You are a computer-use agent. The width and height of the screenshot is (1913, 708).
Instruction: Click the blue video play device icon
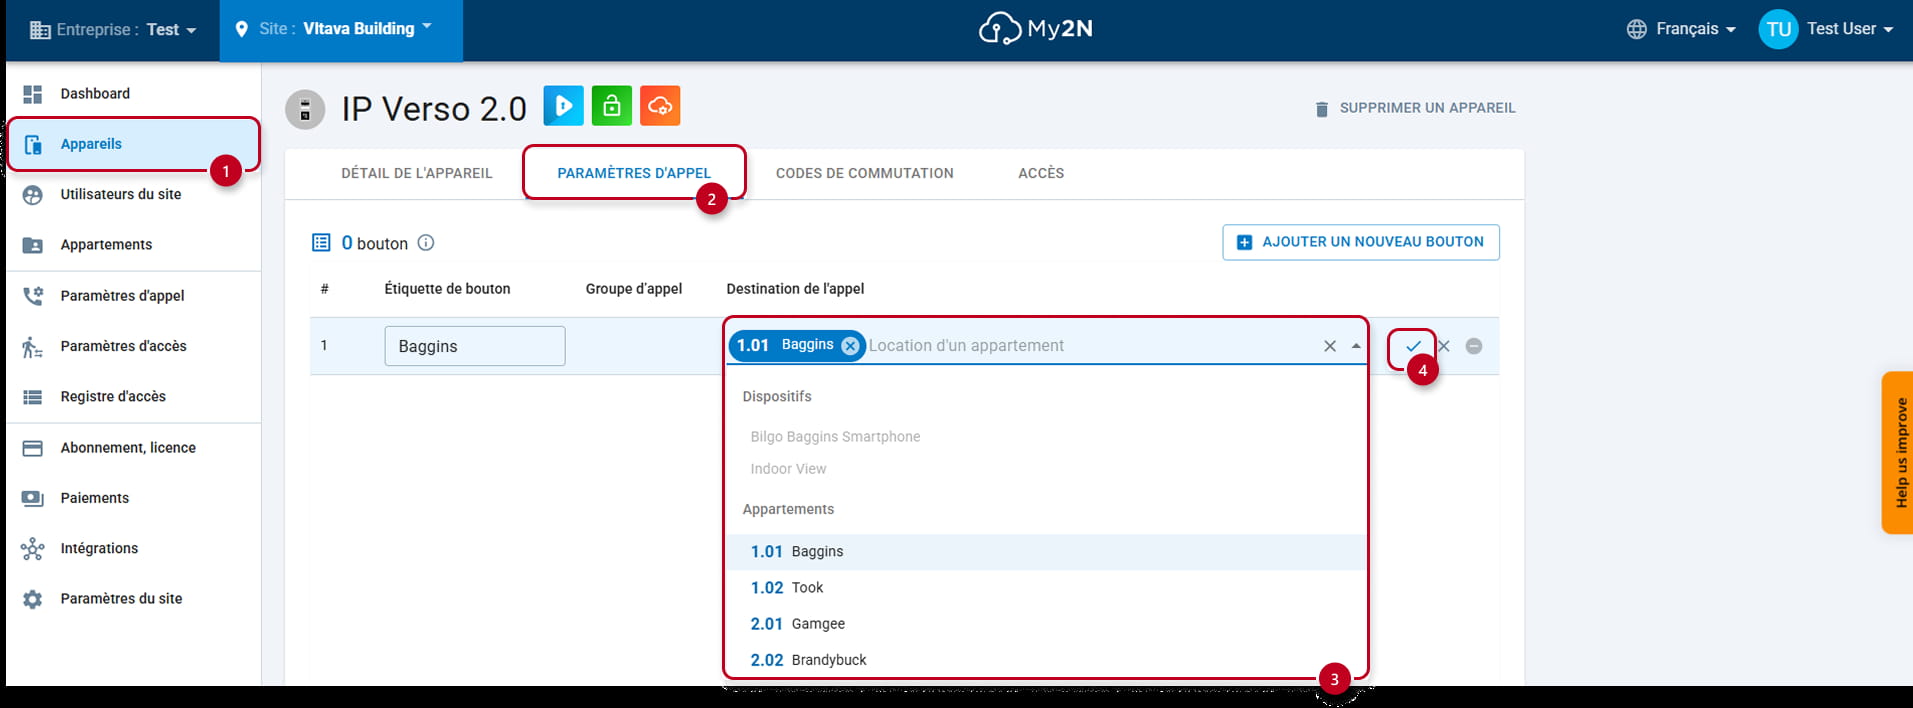coord(563,106)
